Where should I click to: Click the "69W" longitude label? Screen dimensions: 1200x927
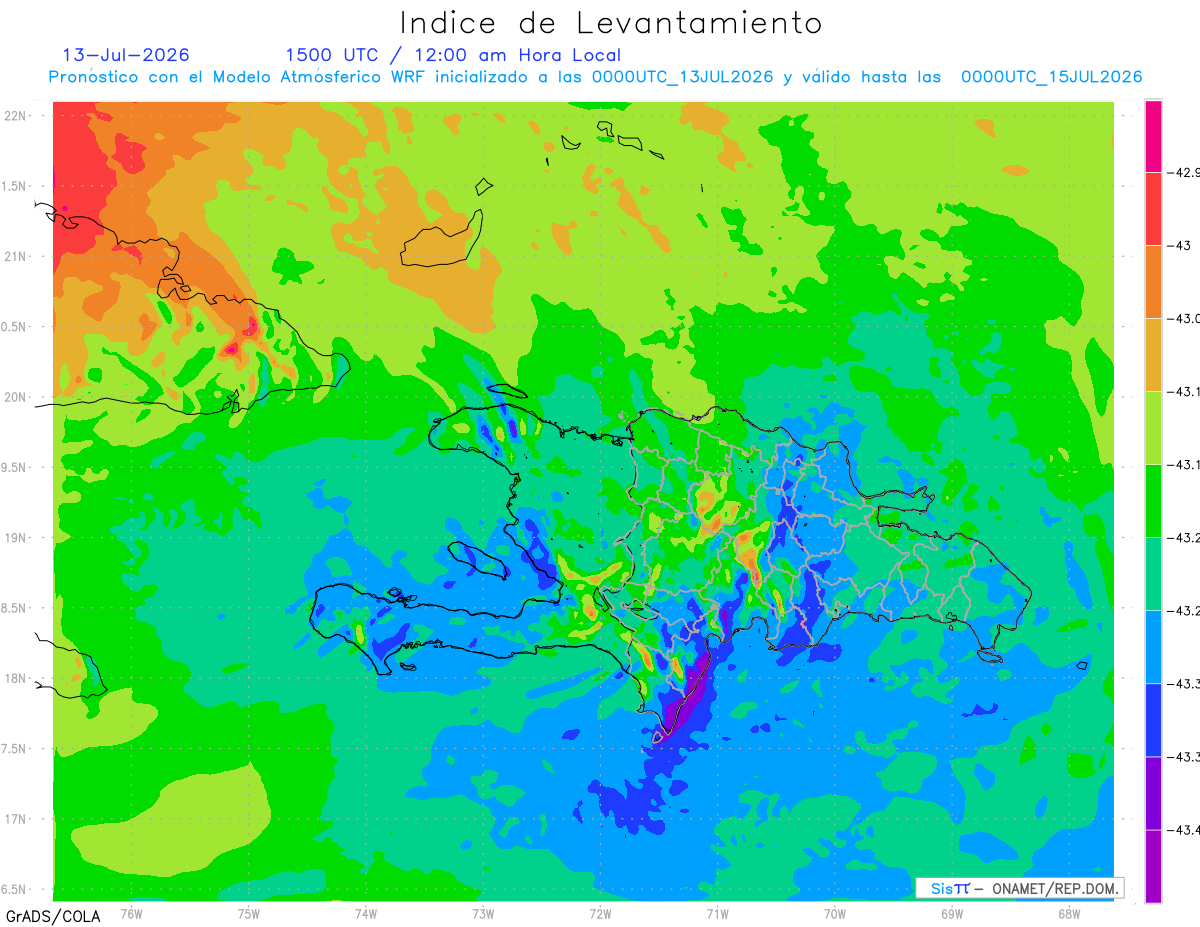952,913
